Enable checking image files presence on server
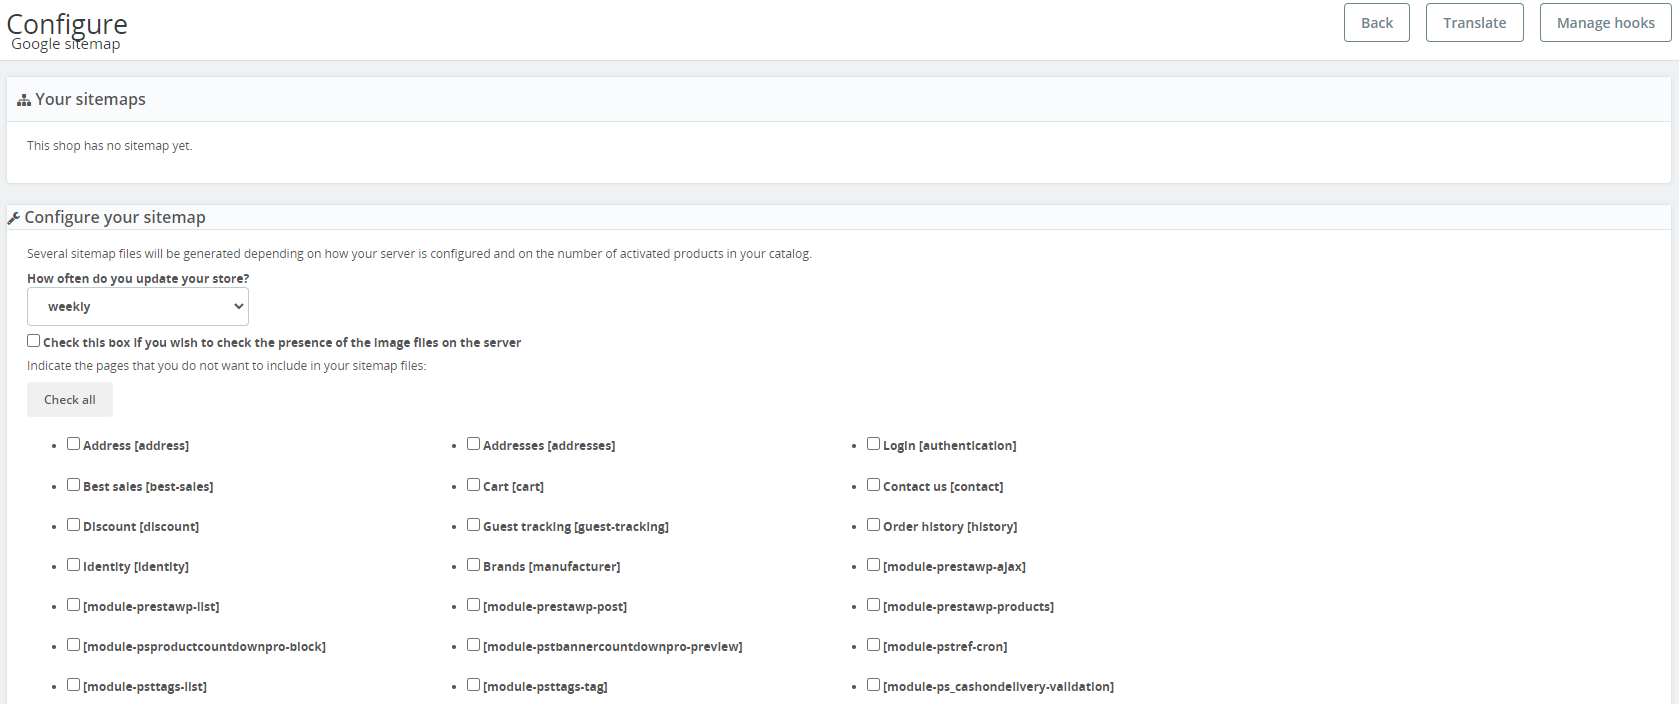Viewport: 1679px width, 704px height. 34,341
